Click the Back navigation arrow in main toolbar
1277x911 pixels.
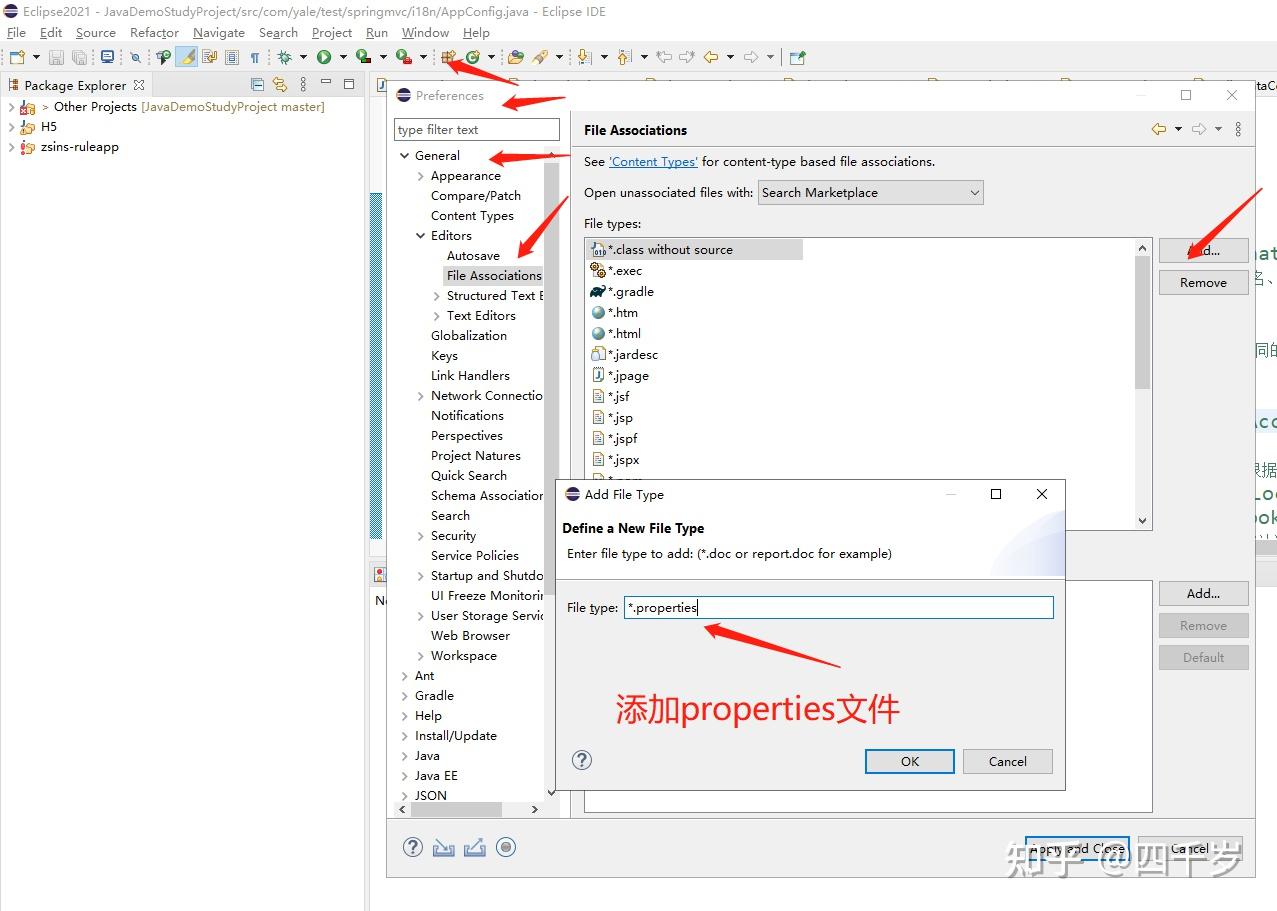coord(711,57)
